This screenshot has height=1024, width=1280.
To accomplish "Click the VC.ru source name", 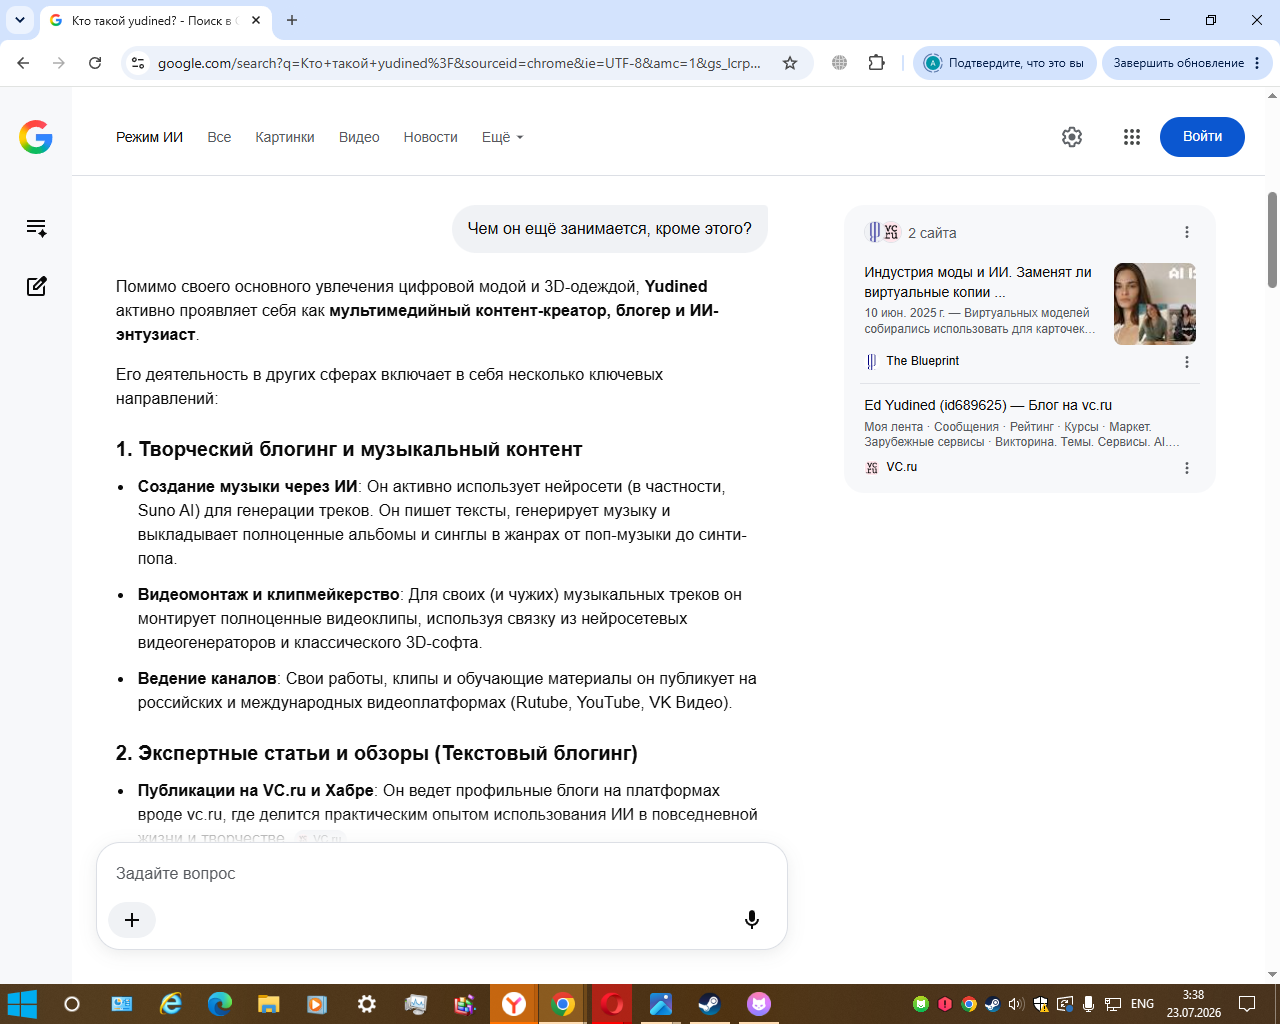I will tap(901, 467).
